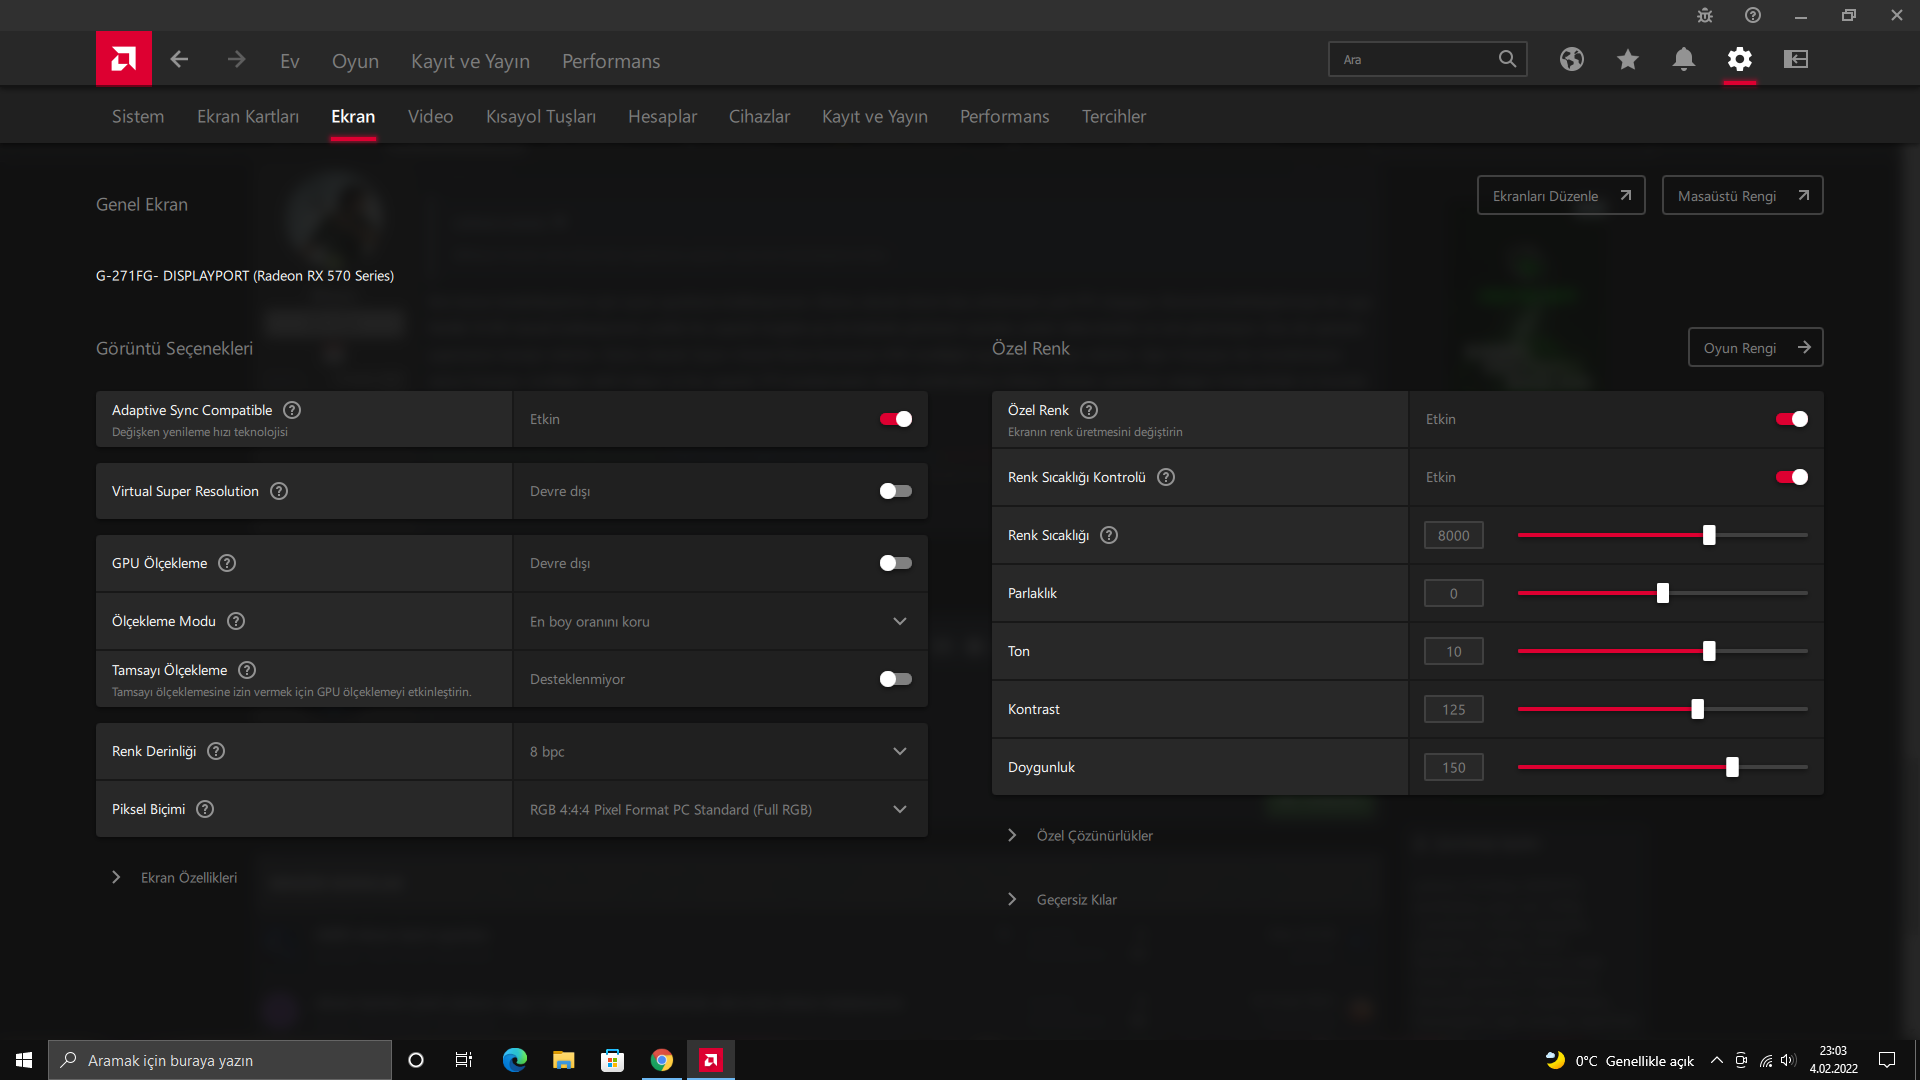Enable Virtual Super Resolution
This screenshot has width=1920, height=1080.
(x=895, y=491)
